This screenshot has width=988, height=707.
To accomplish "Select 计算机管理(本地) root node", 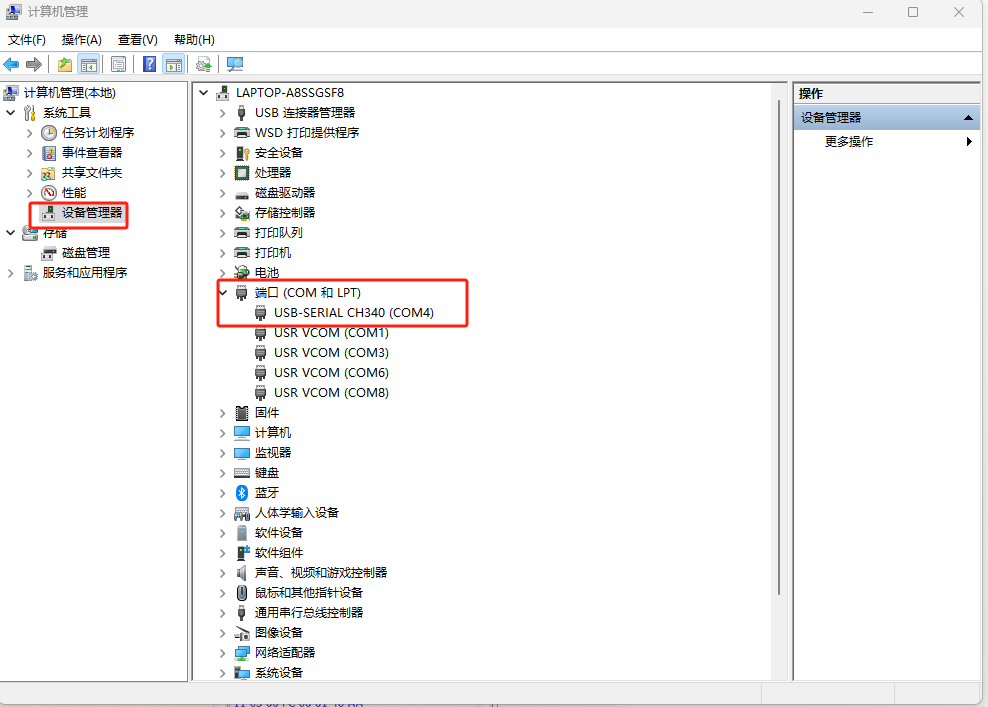I will (x=69, y=93).
